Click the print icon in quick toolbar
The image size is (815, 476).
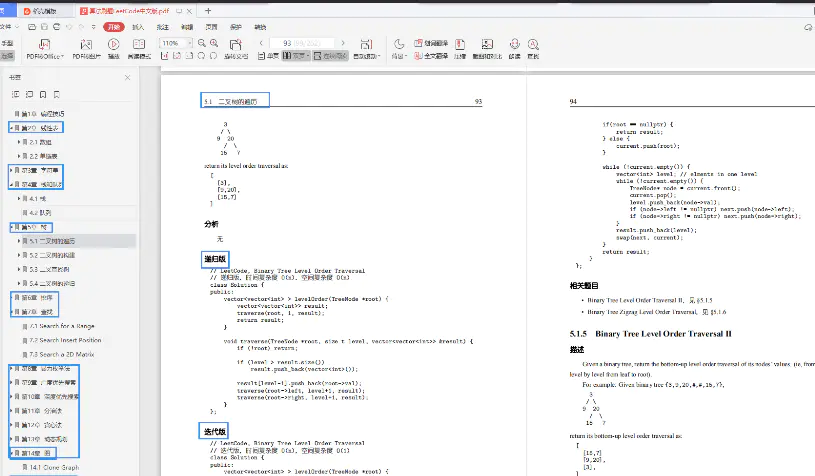click(56, 27)
